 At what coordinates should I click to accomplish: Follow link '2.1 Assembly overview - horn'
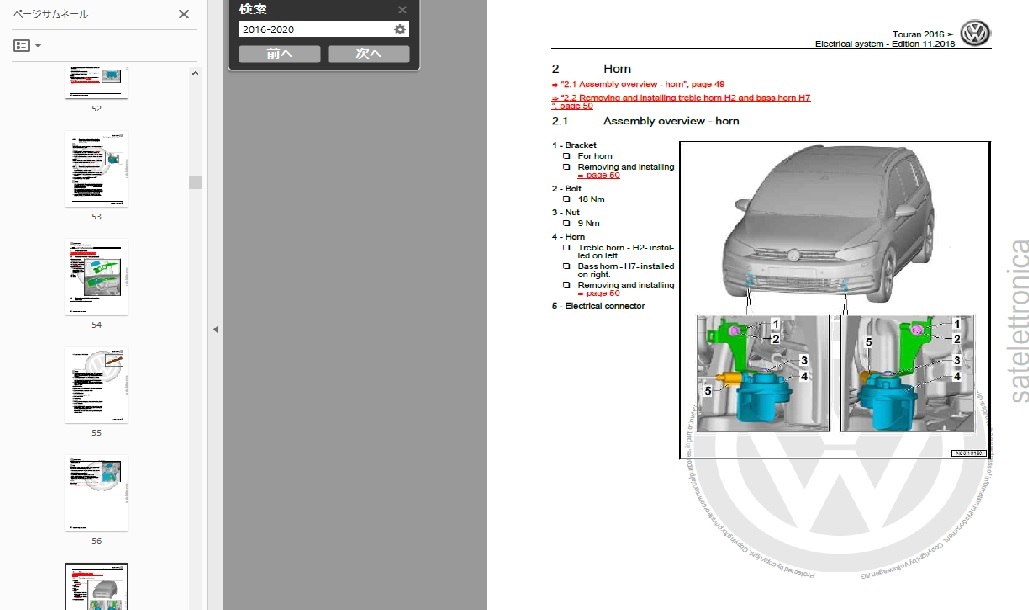point(638,84)
